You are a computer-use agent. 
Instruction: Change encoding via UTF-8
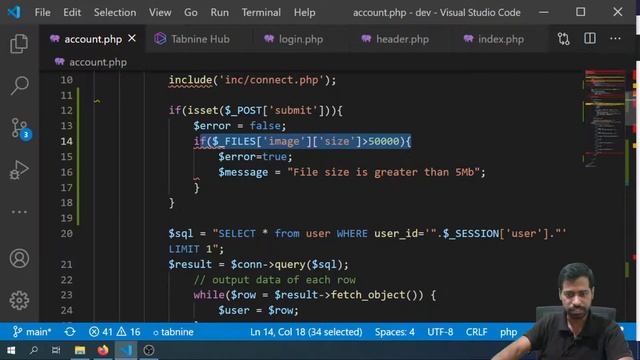[440, 332]
